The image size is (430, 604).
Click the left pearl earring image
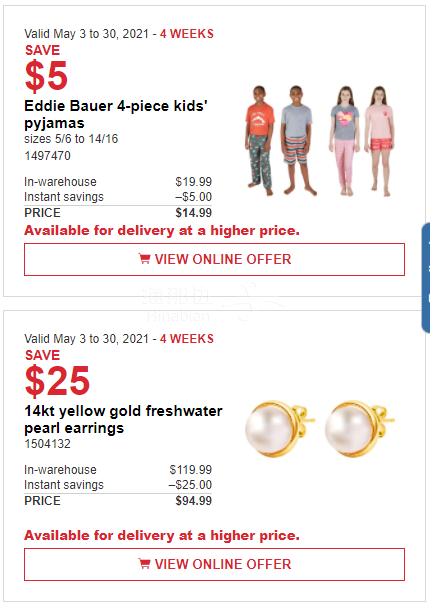pos(280,428)
